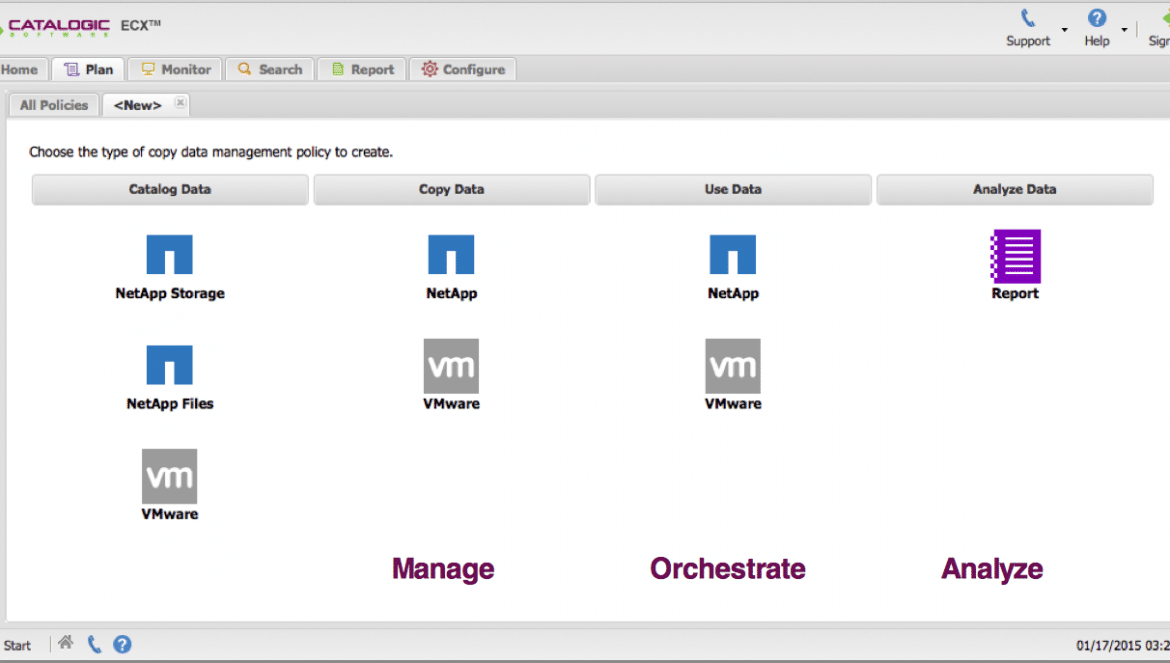Pick the VMware icon under Catalog Data
This screenshot has height=663, width=1170.
coord(169,476)
